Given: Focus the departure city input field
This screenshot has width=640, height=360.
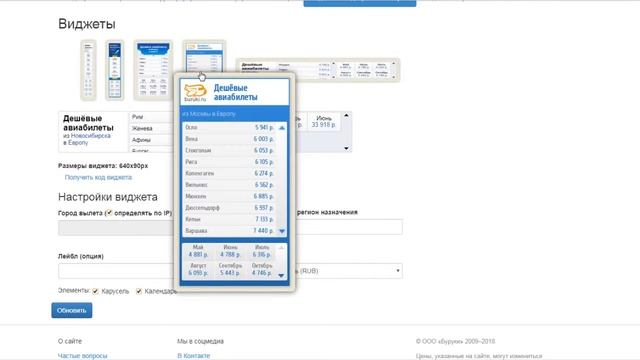Looking at the screenshot, I should (116, 227).
